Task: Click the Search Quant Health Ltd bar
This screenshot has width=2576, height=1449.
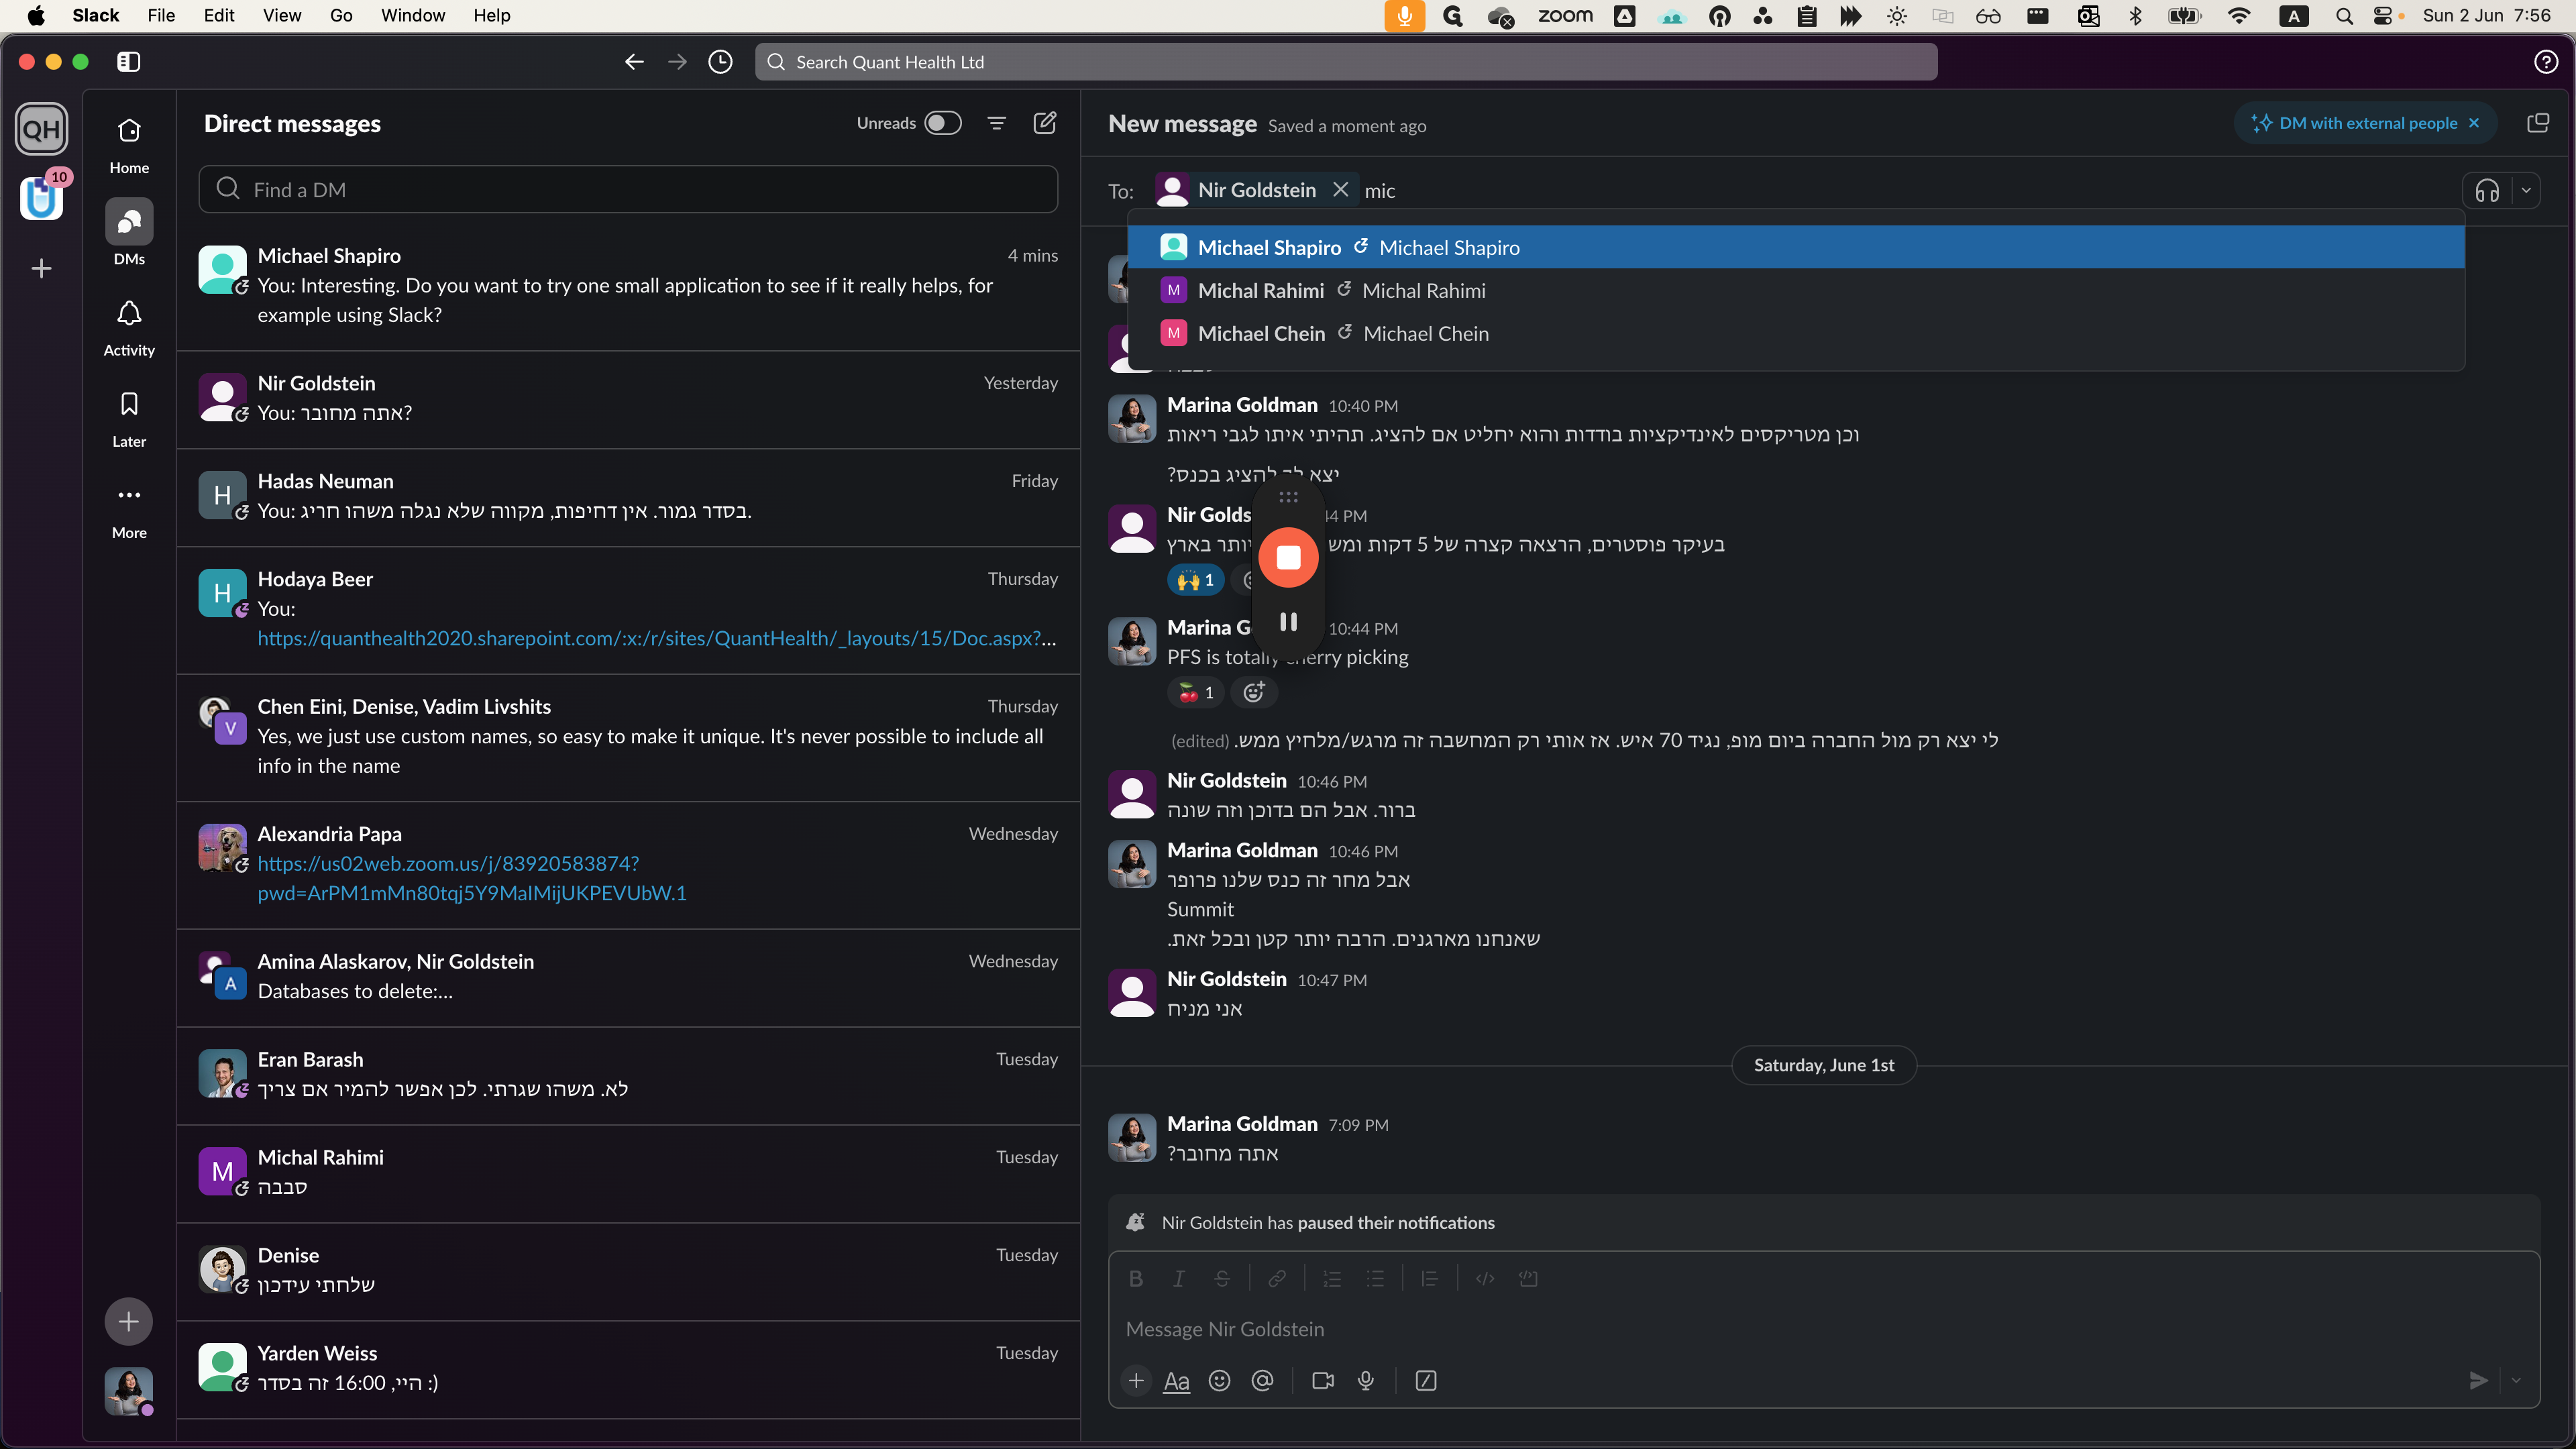Action: [1346, 62]
